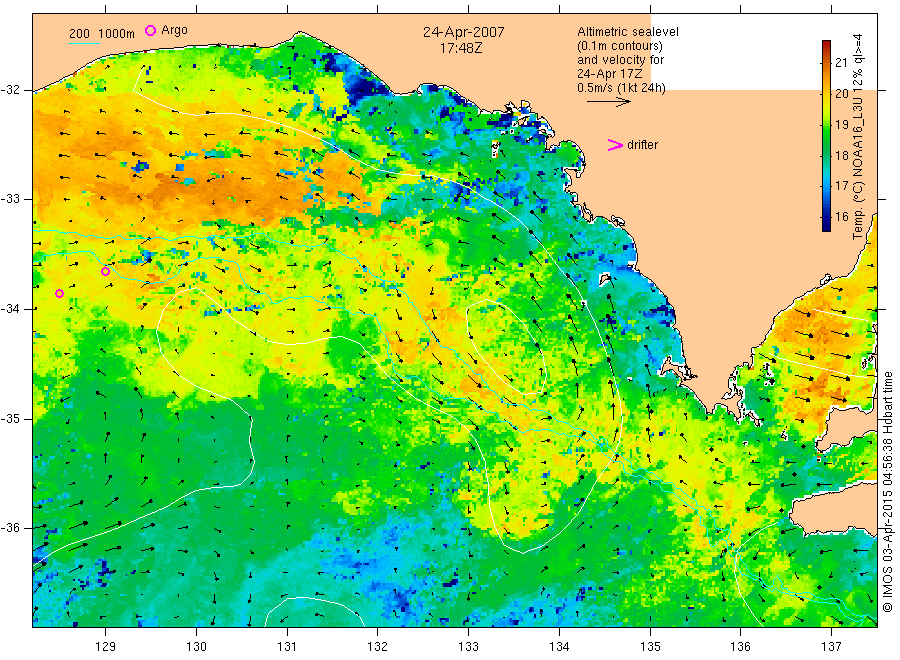Click the IMOS copyright timestamp text
Image resolution: width=900 pixels, height=660 pixels.
[x=888, y=492]
